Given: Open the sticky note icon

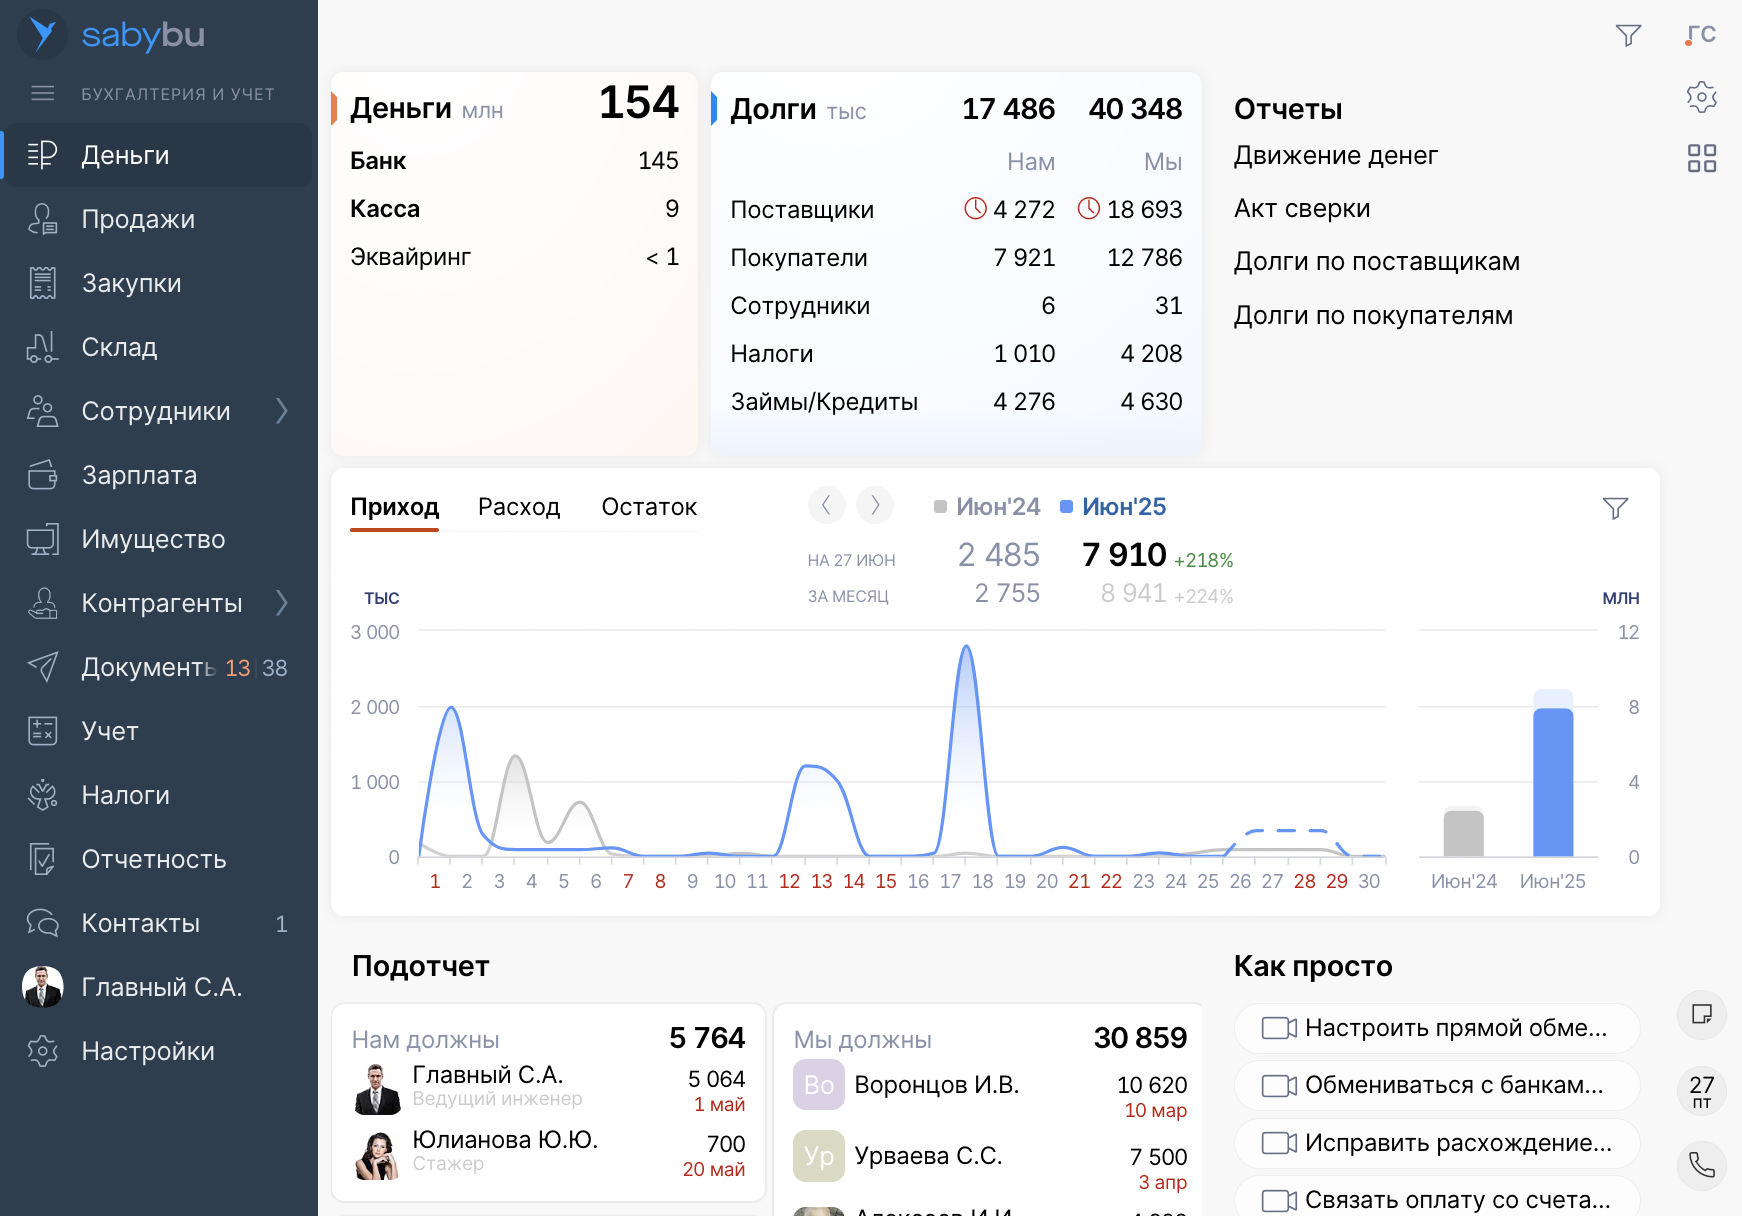Looking at the screenshot, I should (1701, 1014).
